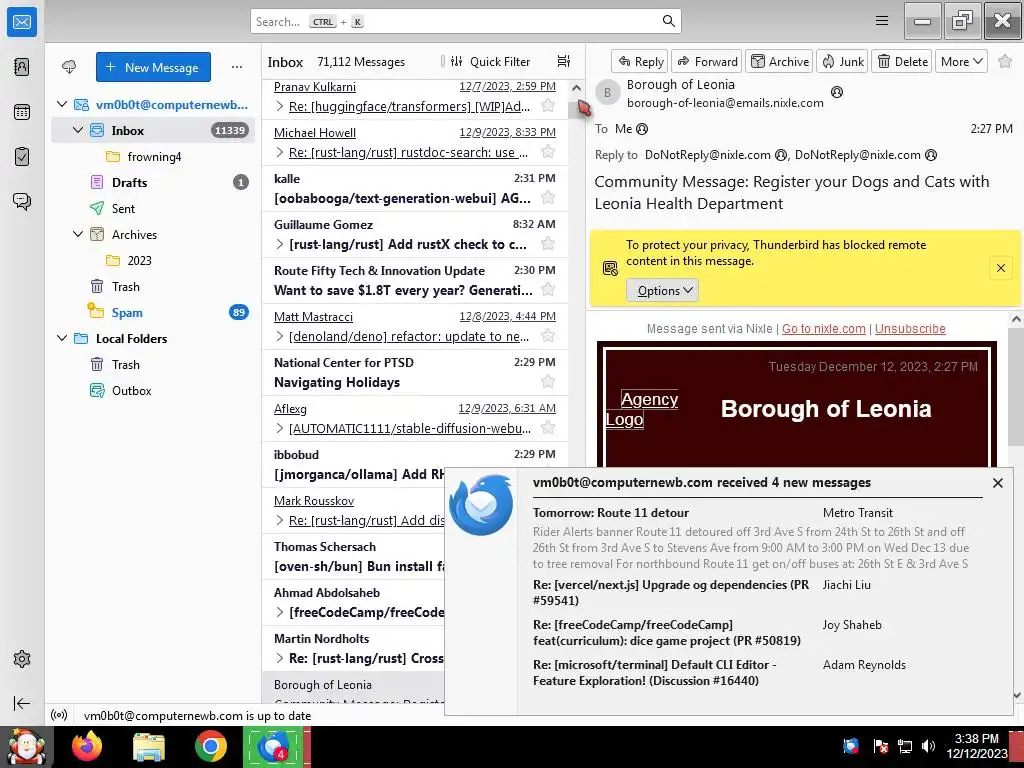Open the Chat space icon
Screen dimensions: 1024x768
click(22, 201)
